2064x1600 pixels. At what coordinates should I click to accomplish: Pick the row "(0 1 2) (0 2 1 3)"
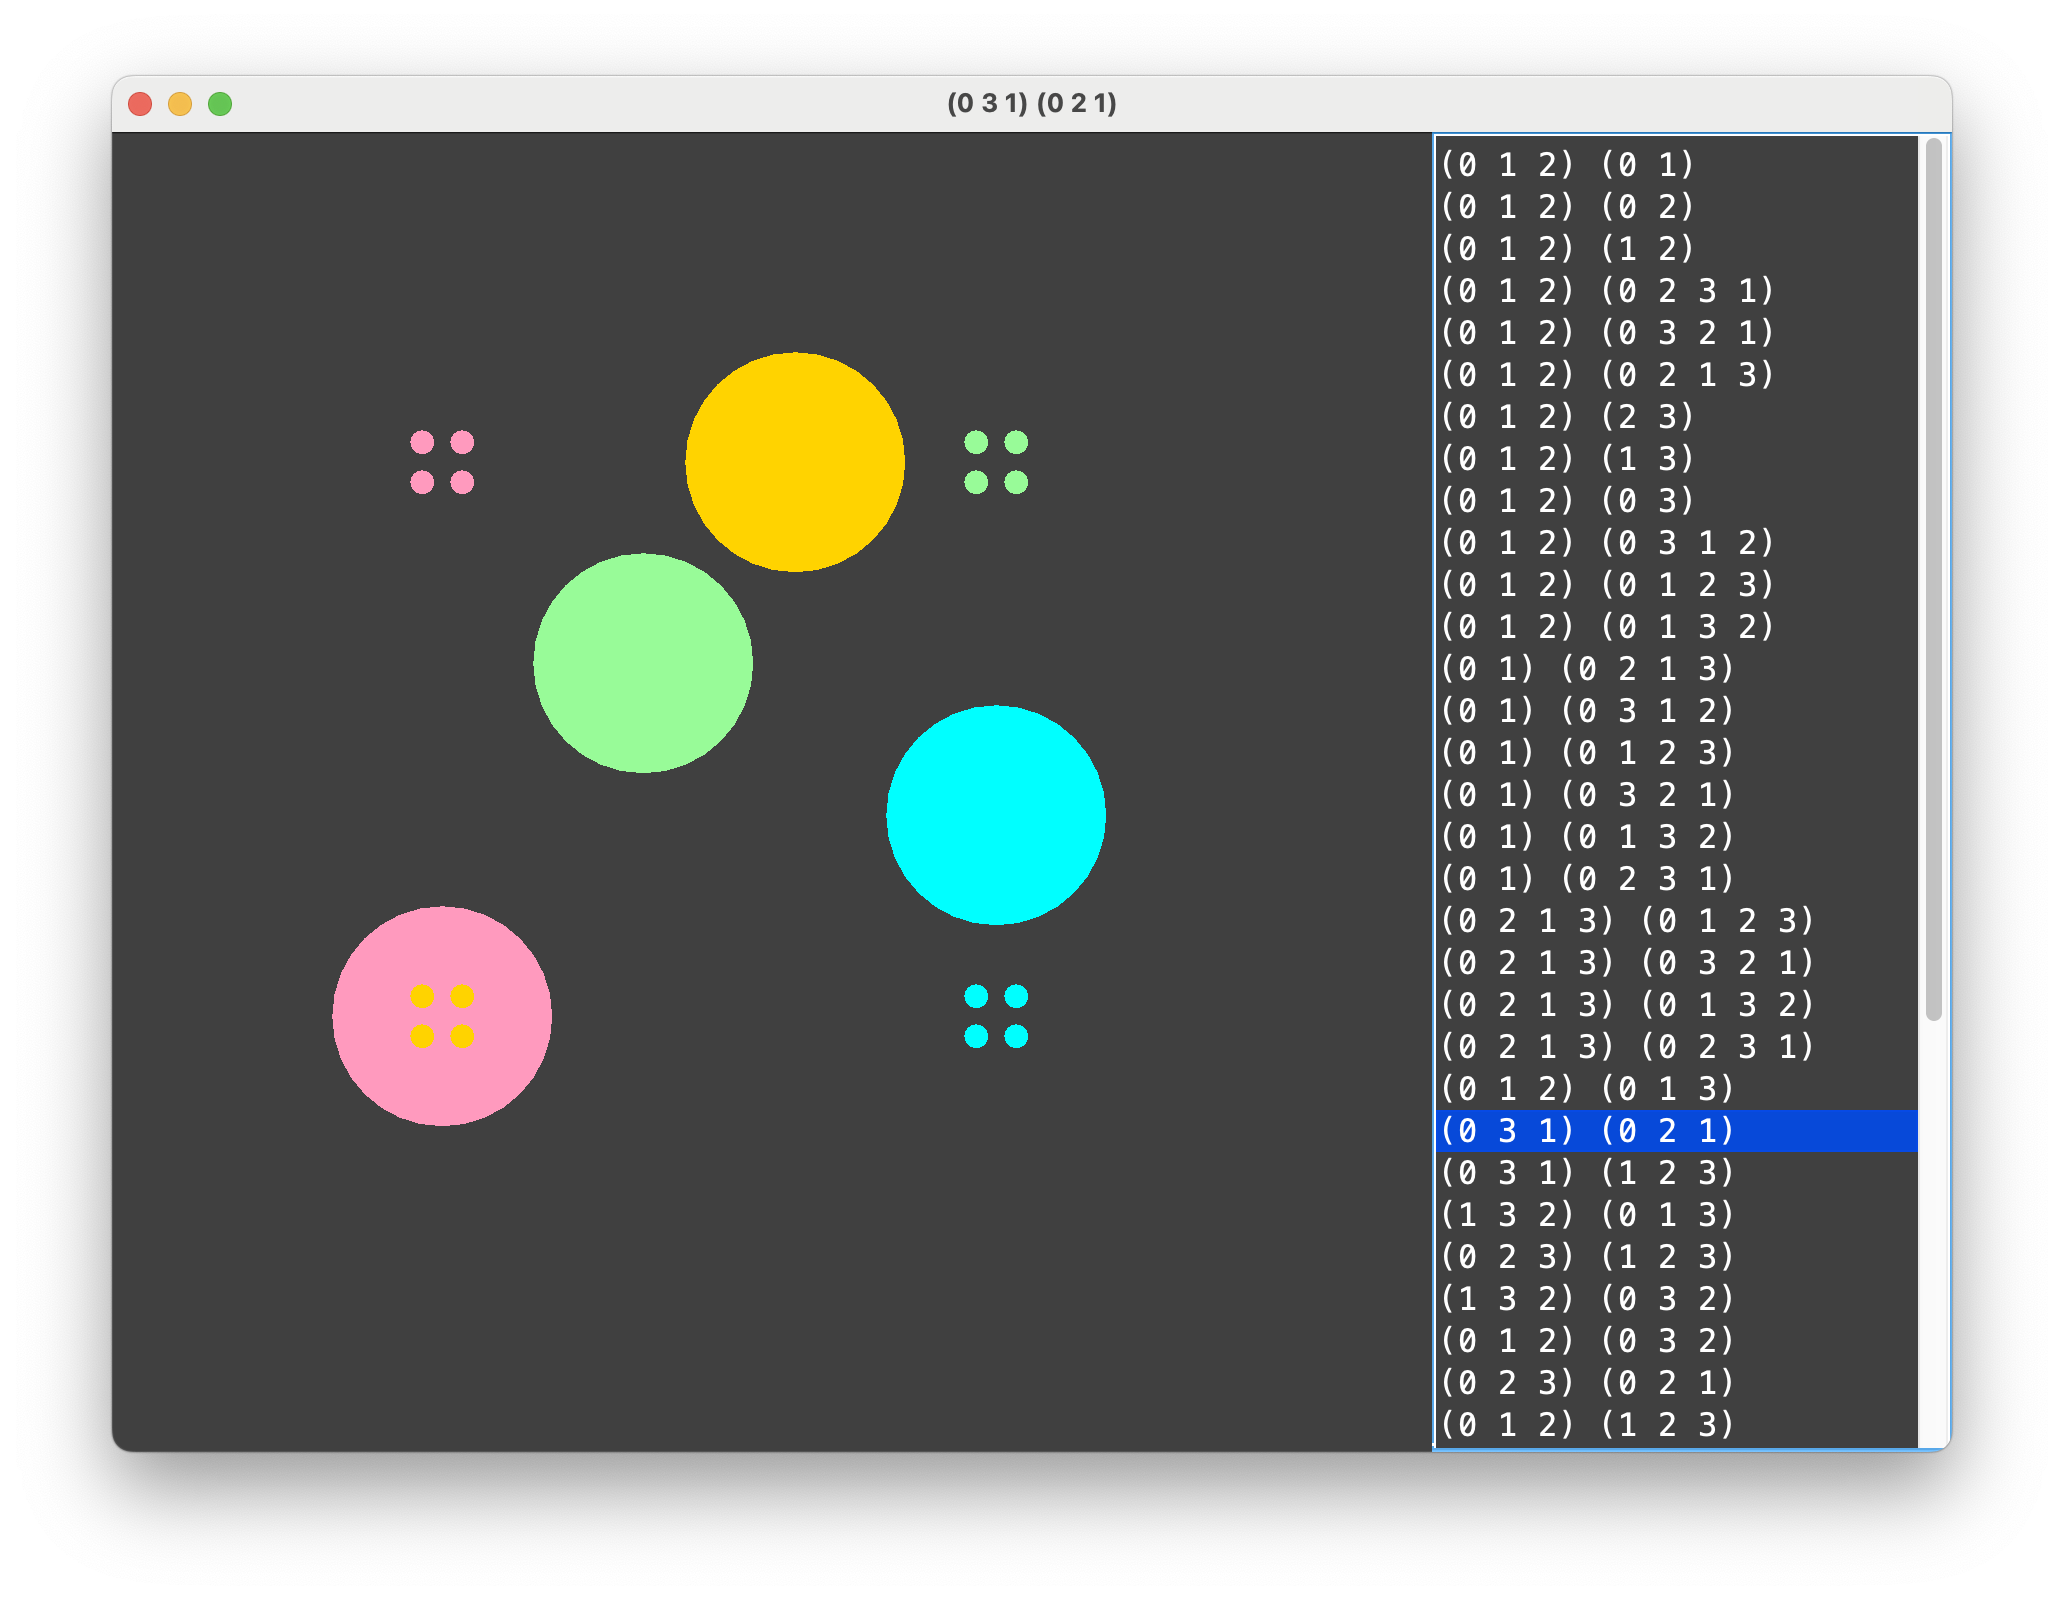[1676, 374]
